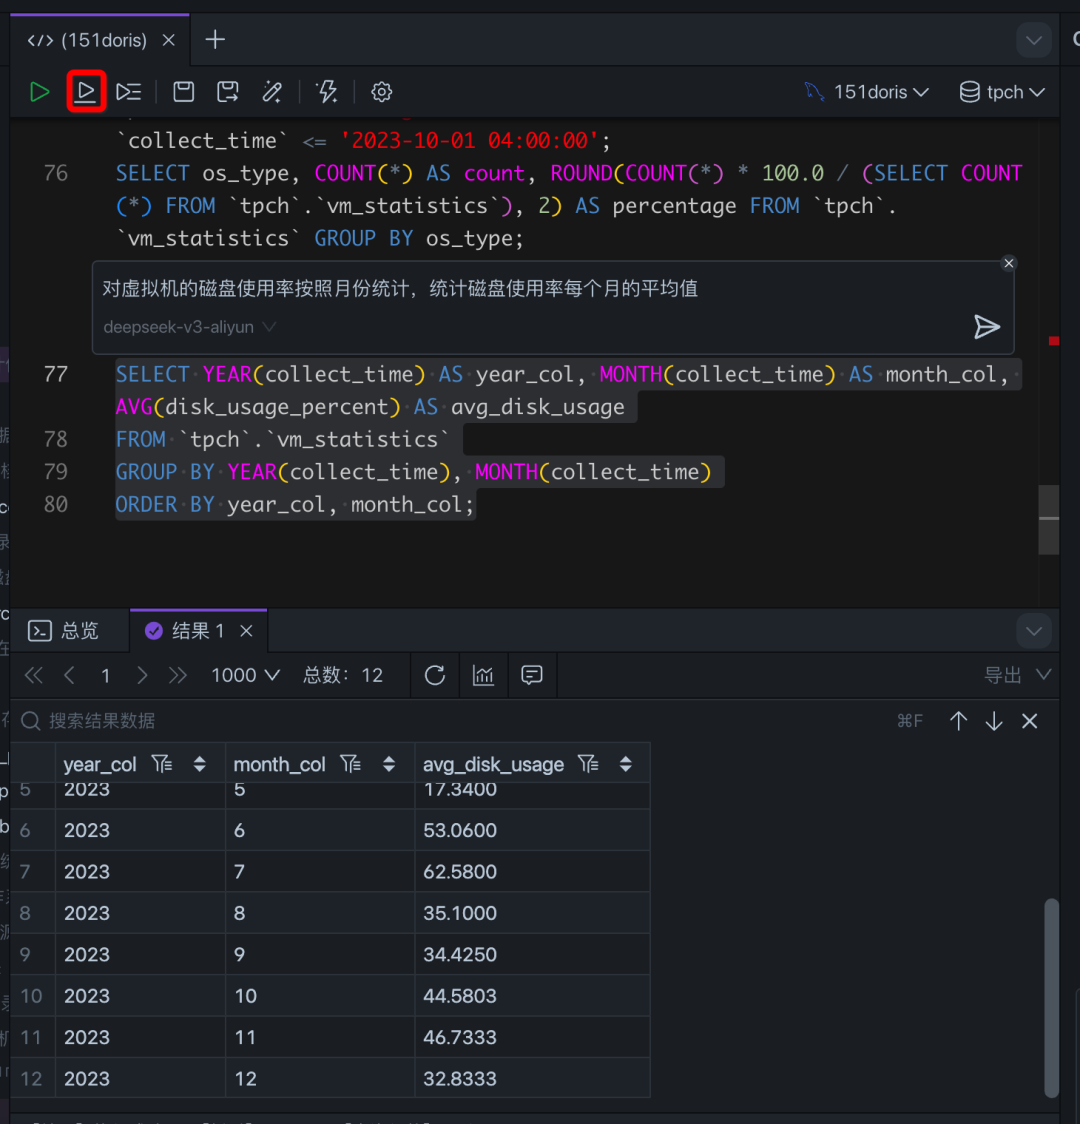Open chart view for result data
Screen dimensions: 1080x1124
(483, 675)
